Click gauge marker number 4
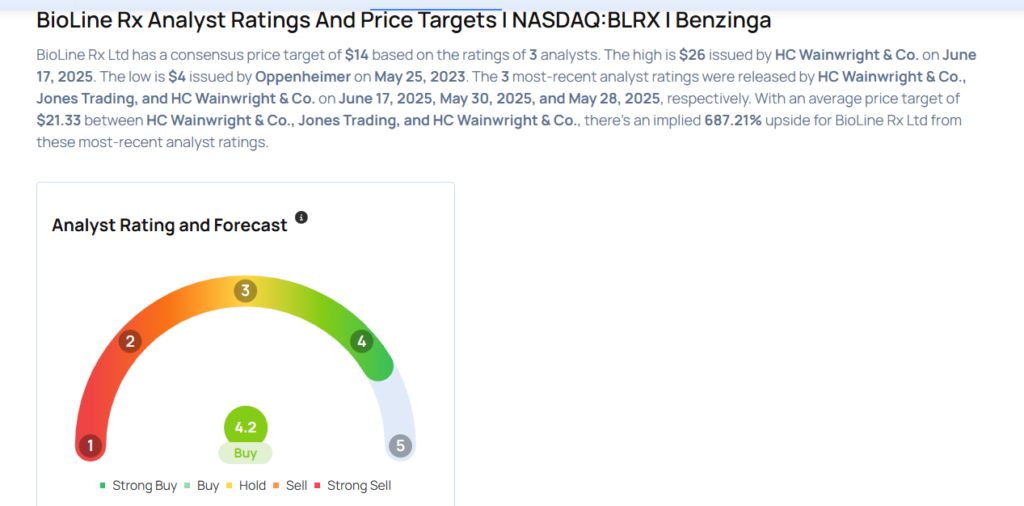The width and height of the screenshot is (1024, 506). pyautogui.click(x=362, y=342)
